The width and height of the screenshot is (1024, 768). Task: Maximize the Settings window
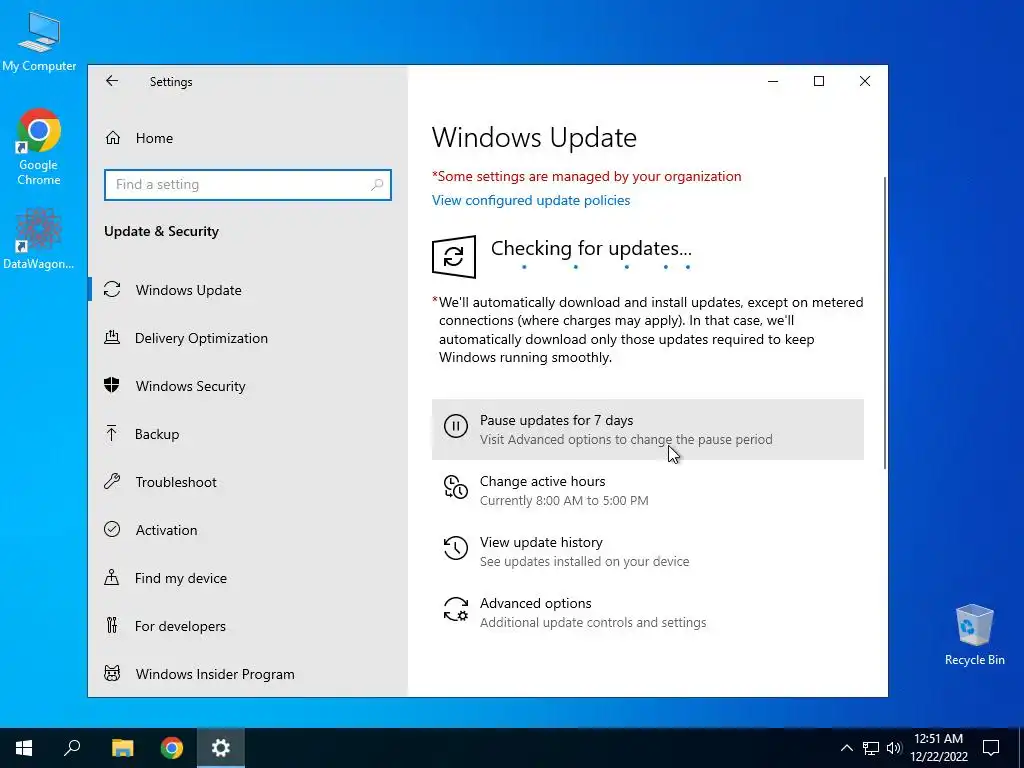(819, 81)
